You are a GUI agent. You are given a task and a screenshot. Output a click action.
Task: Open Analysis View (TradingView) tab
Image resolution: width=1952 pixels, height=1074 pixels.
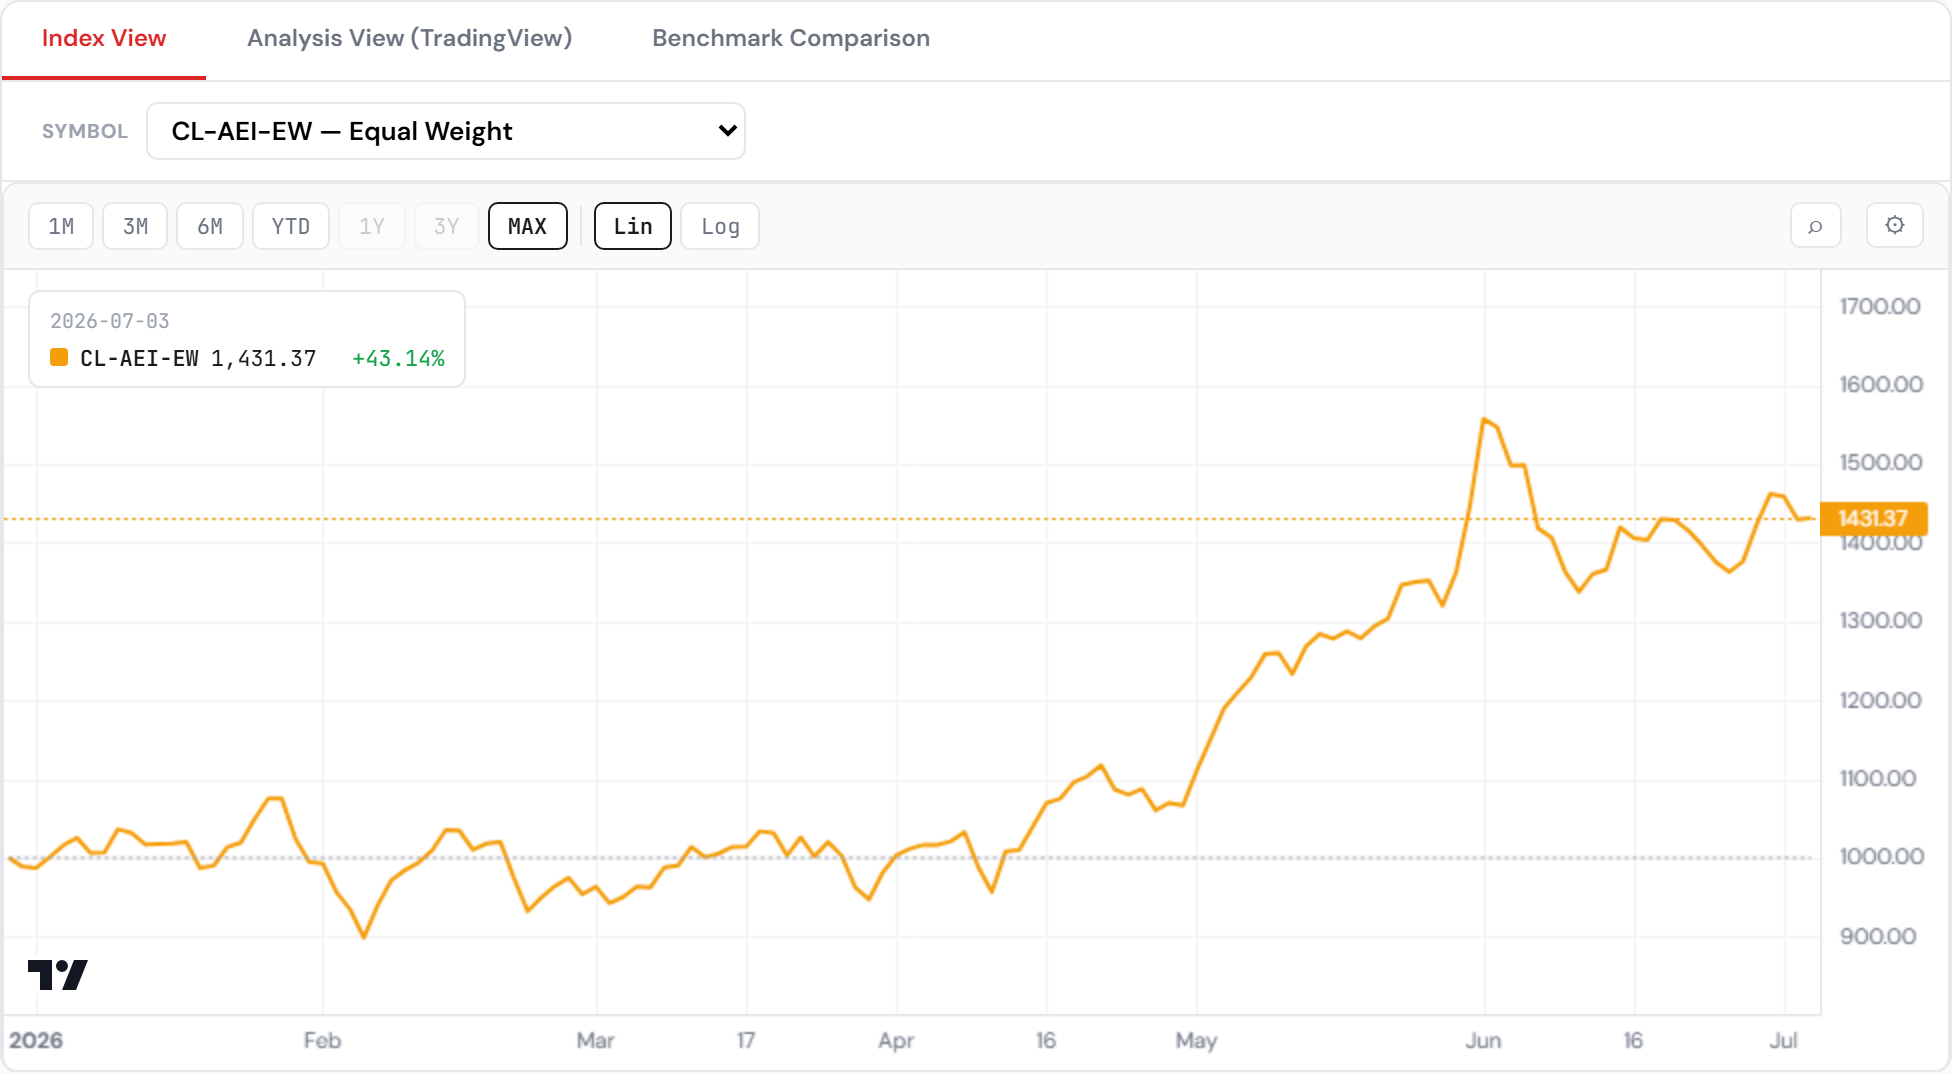point(410,38)
